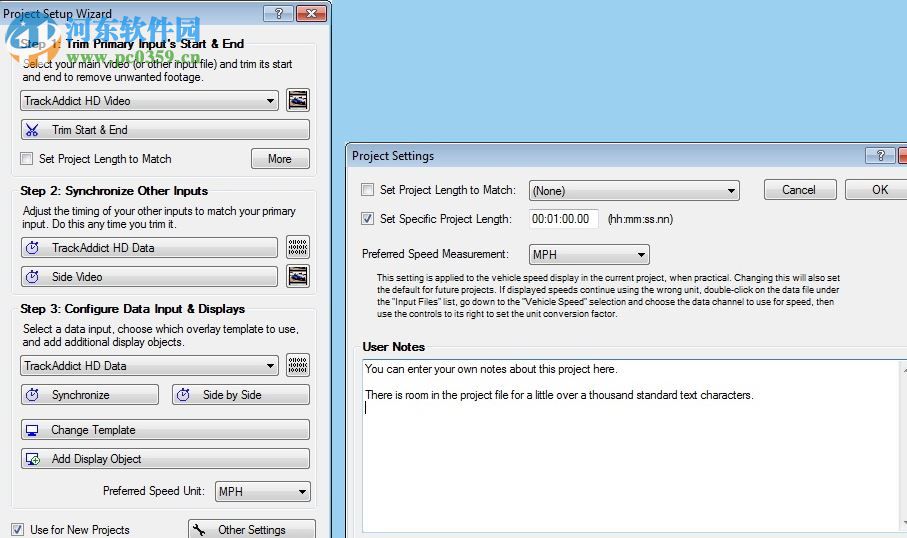Click the '(hh:mm:ss.nn)' format hint
This screenshot has height=538, width=907.
coord(640,219)
